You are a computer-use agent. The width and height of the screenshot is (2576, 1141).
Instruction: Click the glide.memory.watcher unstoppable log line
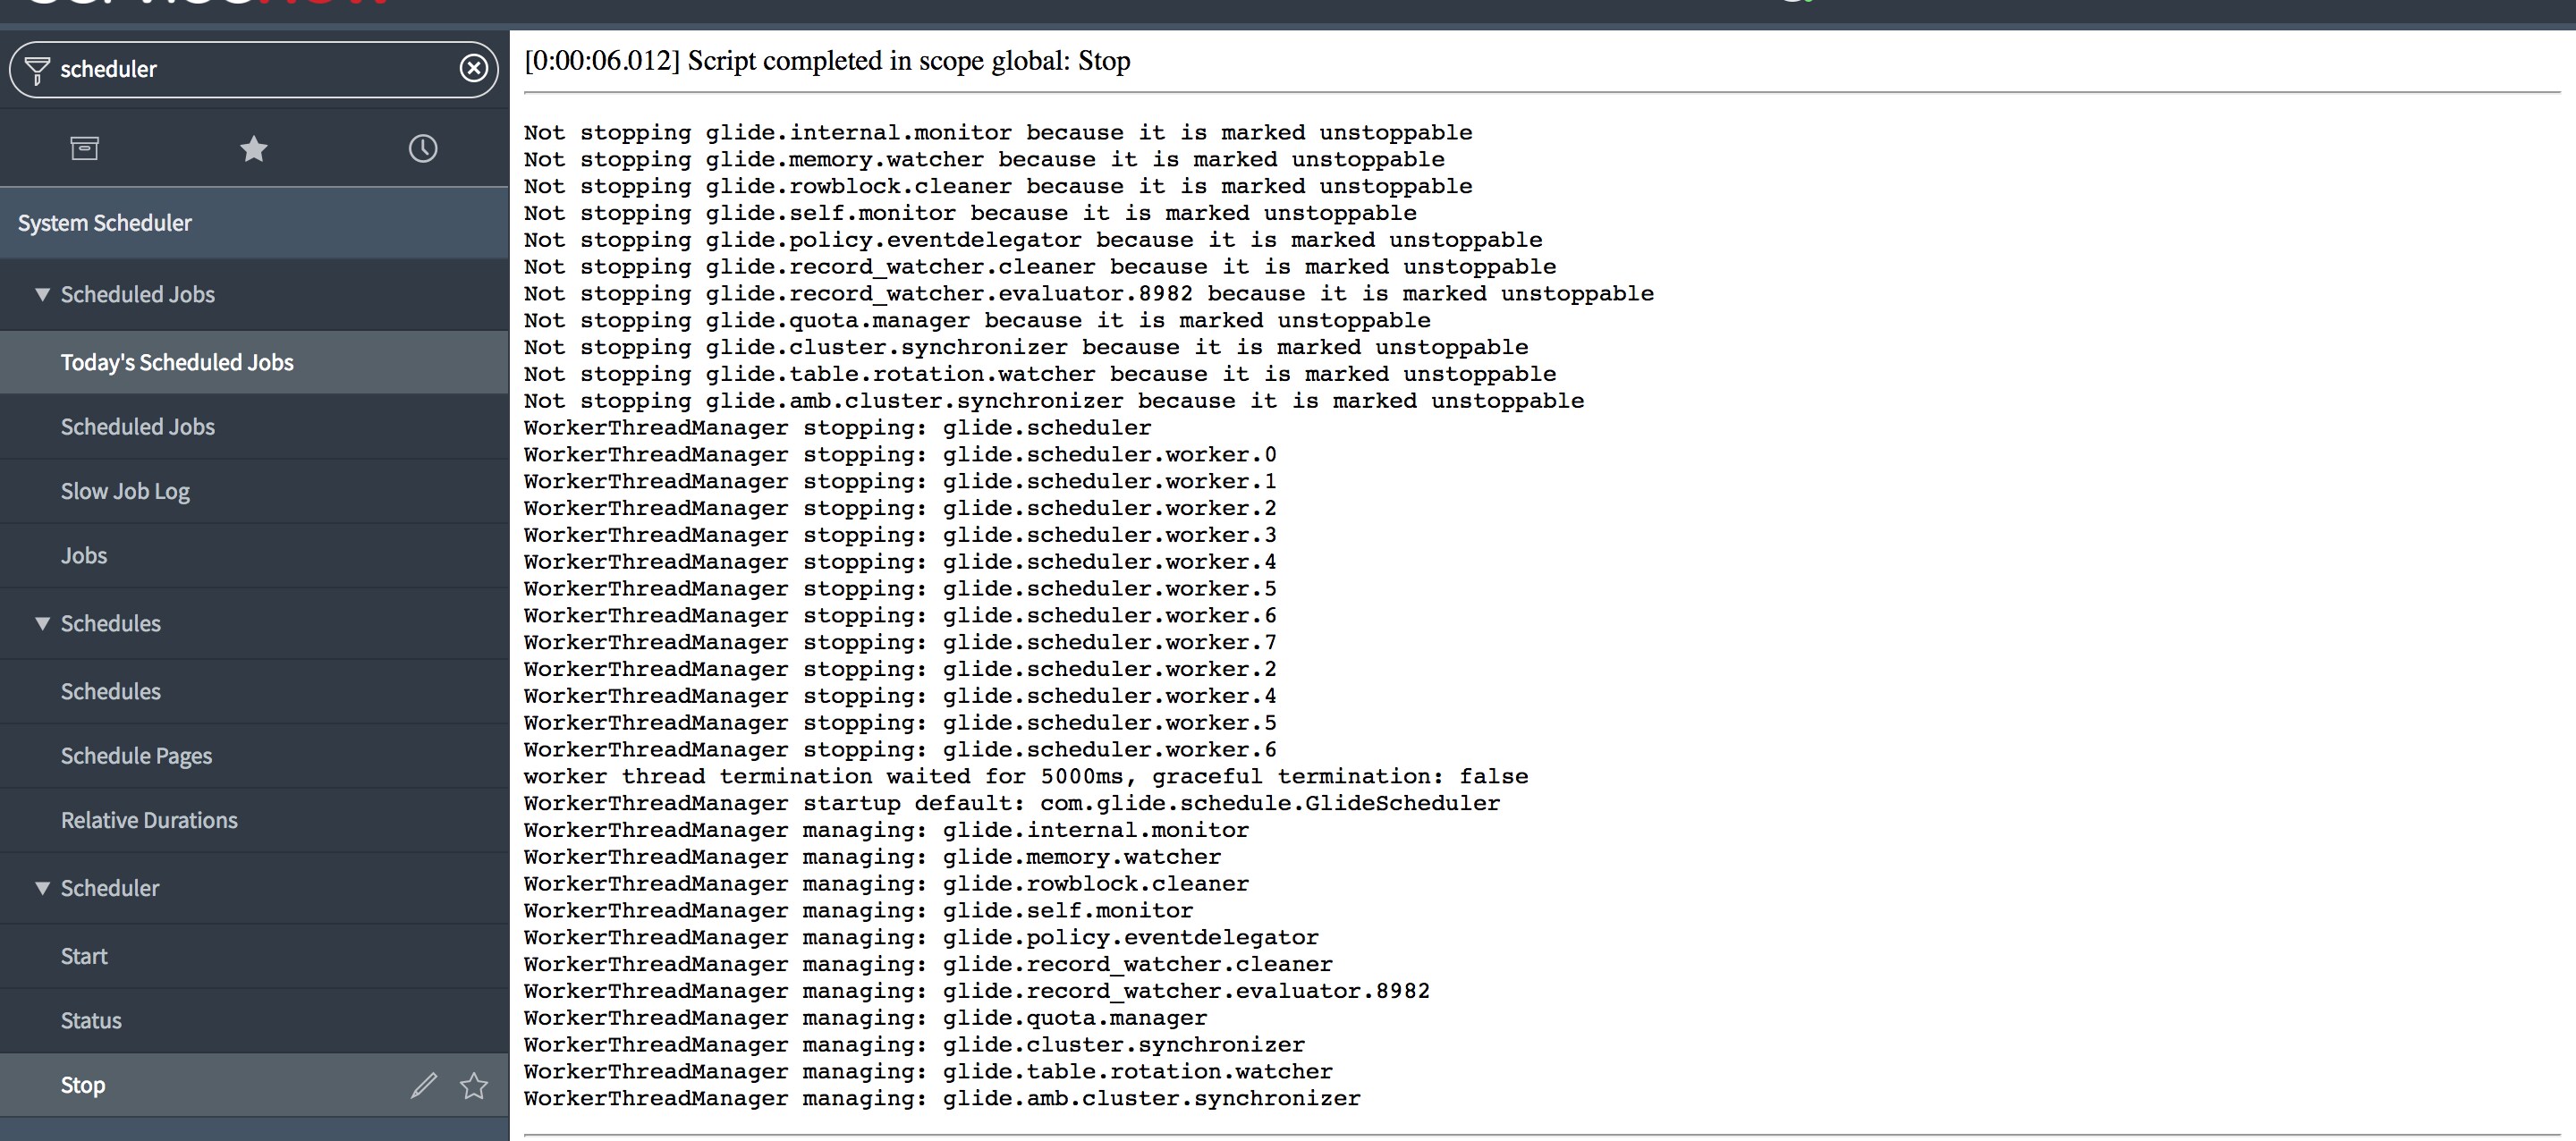click(x=984, y=159)
